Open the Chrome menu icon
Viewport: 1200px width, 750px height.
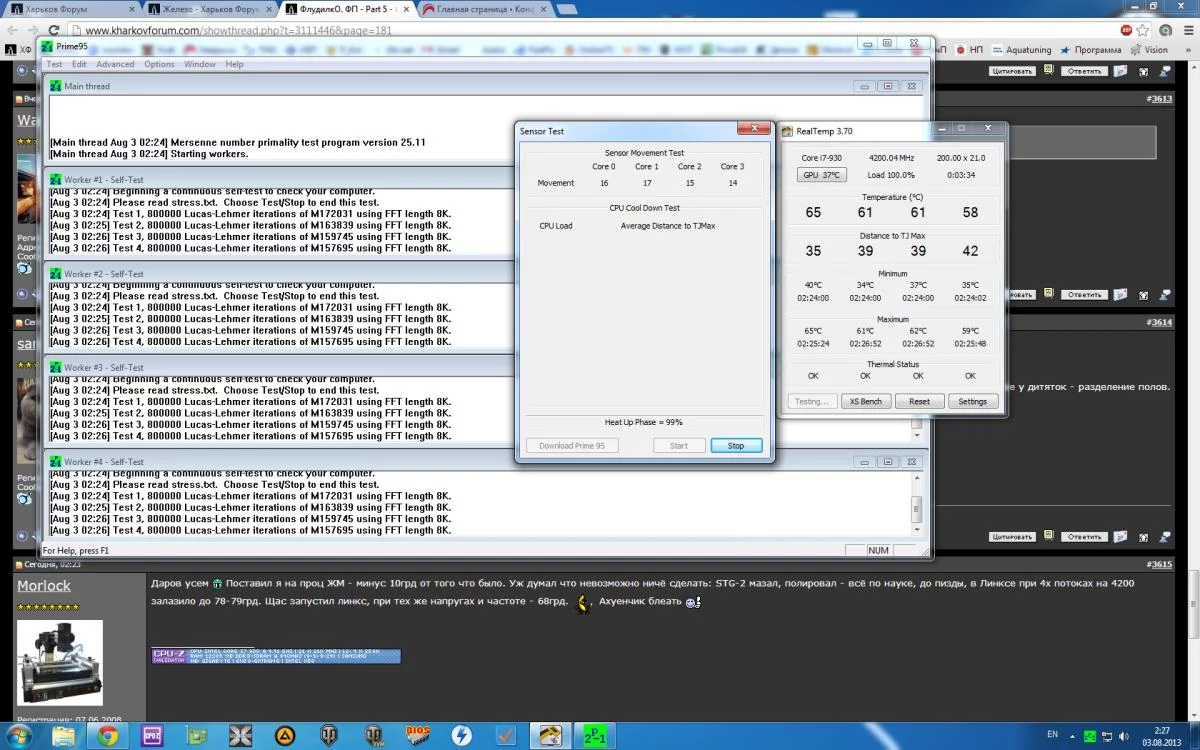coord(1187,30)
